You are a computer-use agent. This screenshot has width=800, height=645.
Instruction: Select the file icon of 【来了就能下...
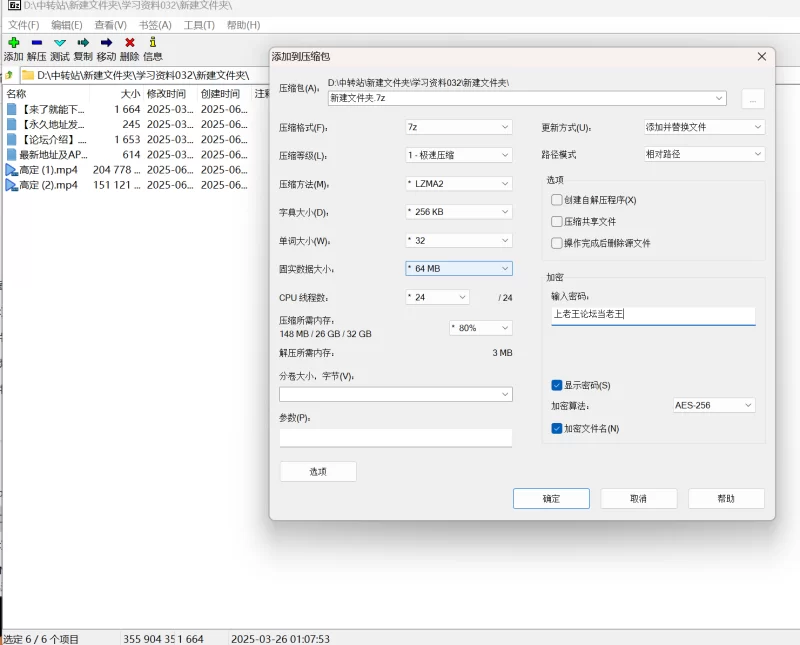(x=11, y=109)
